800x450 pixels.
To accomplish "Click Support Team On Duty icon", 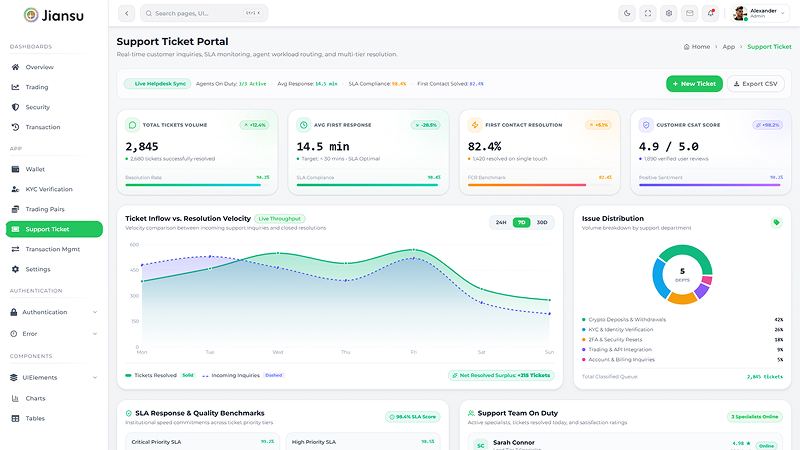I will tap(471, 413).
